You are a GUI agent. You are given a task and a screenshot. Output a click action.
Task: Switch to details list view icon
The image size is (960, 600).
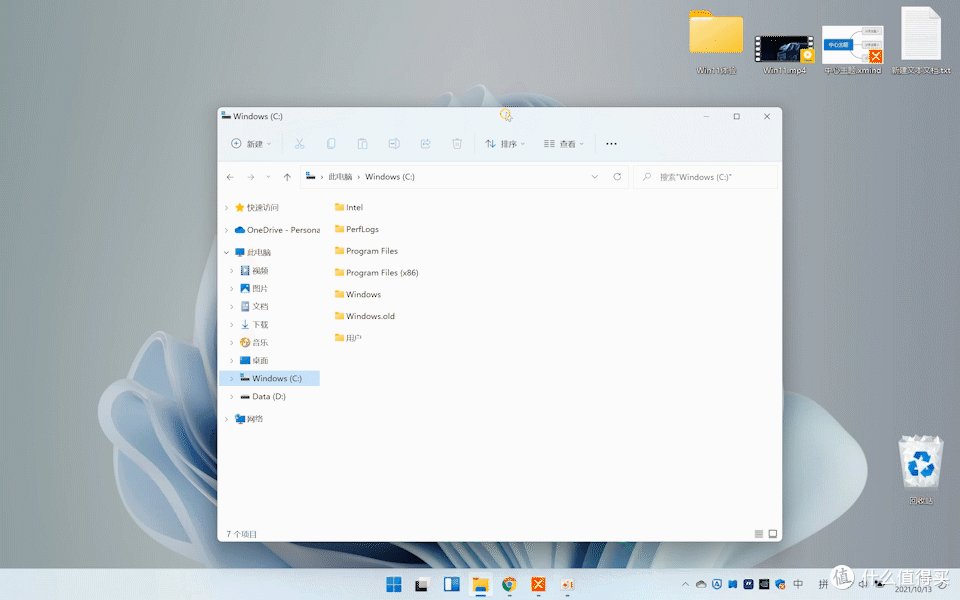pos(759,534)
